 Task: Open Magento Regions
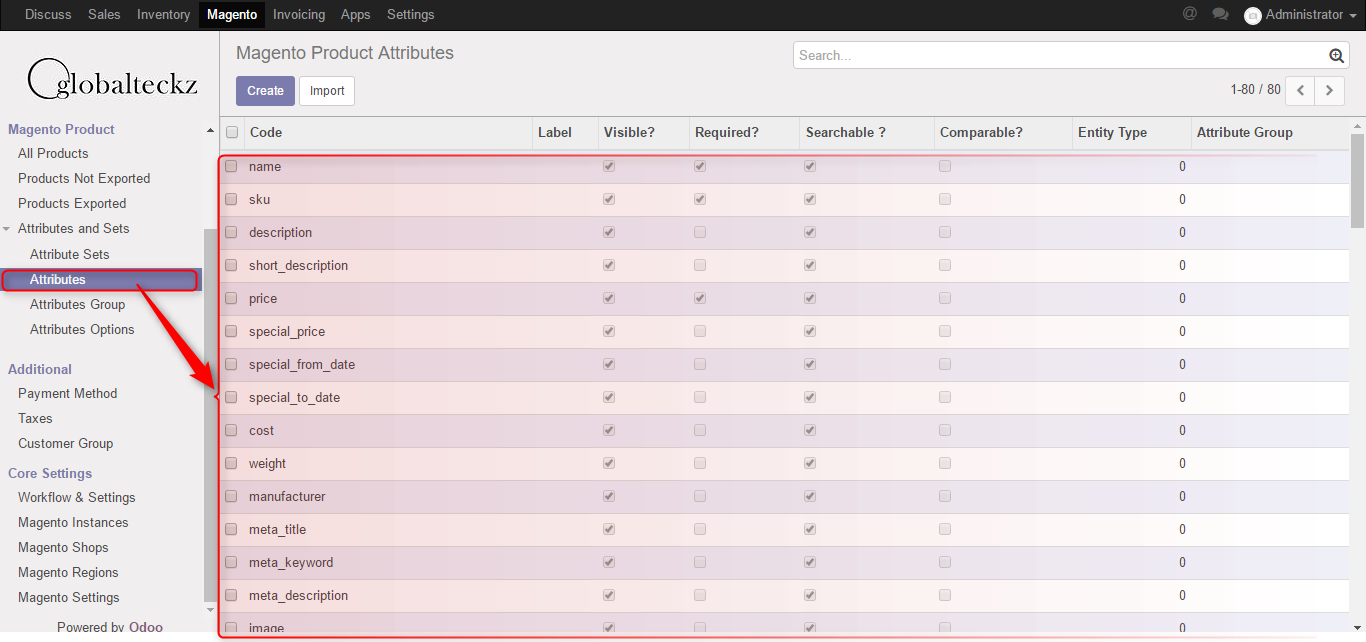(68, 573)
